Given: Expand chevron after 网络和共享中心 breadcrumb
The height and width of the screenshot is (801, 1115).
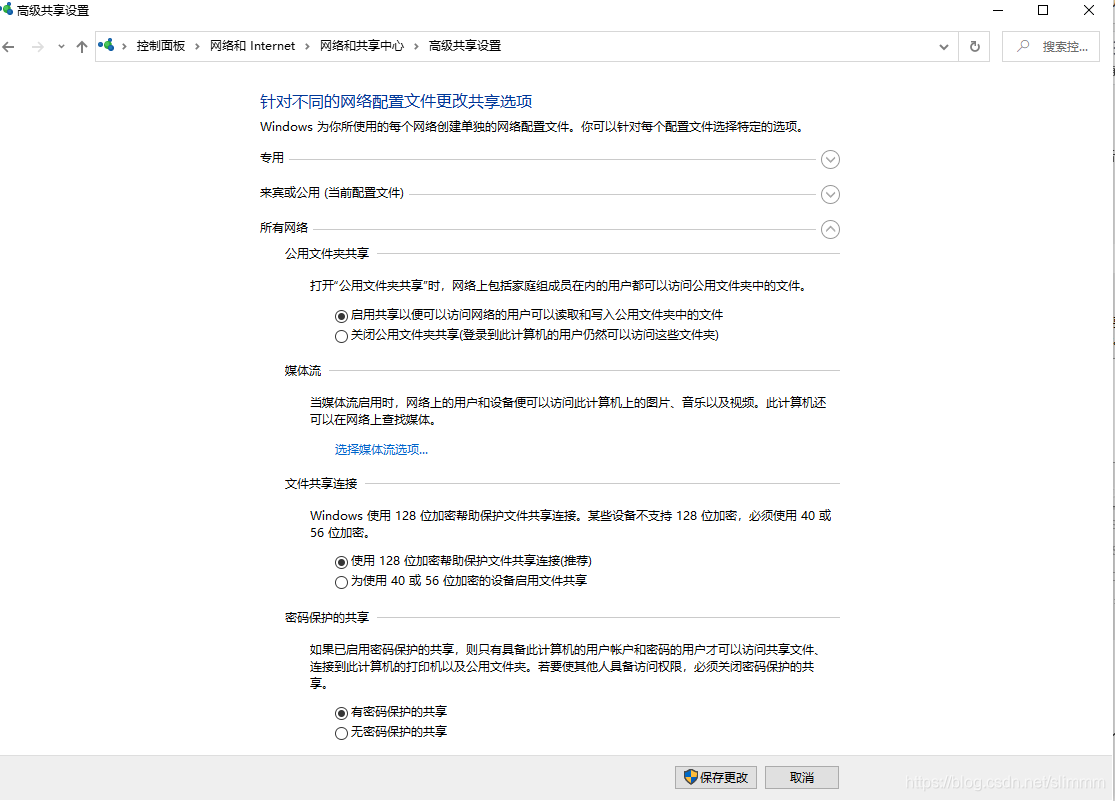Looking at the screenshot, I should coord(416,47).
